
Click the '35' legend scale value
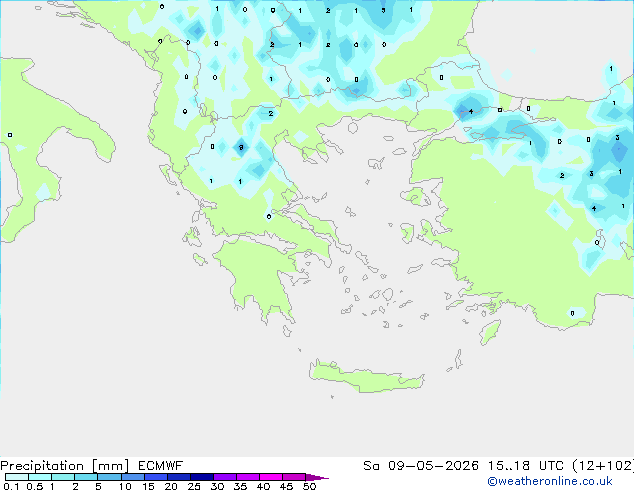point(240,486)
